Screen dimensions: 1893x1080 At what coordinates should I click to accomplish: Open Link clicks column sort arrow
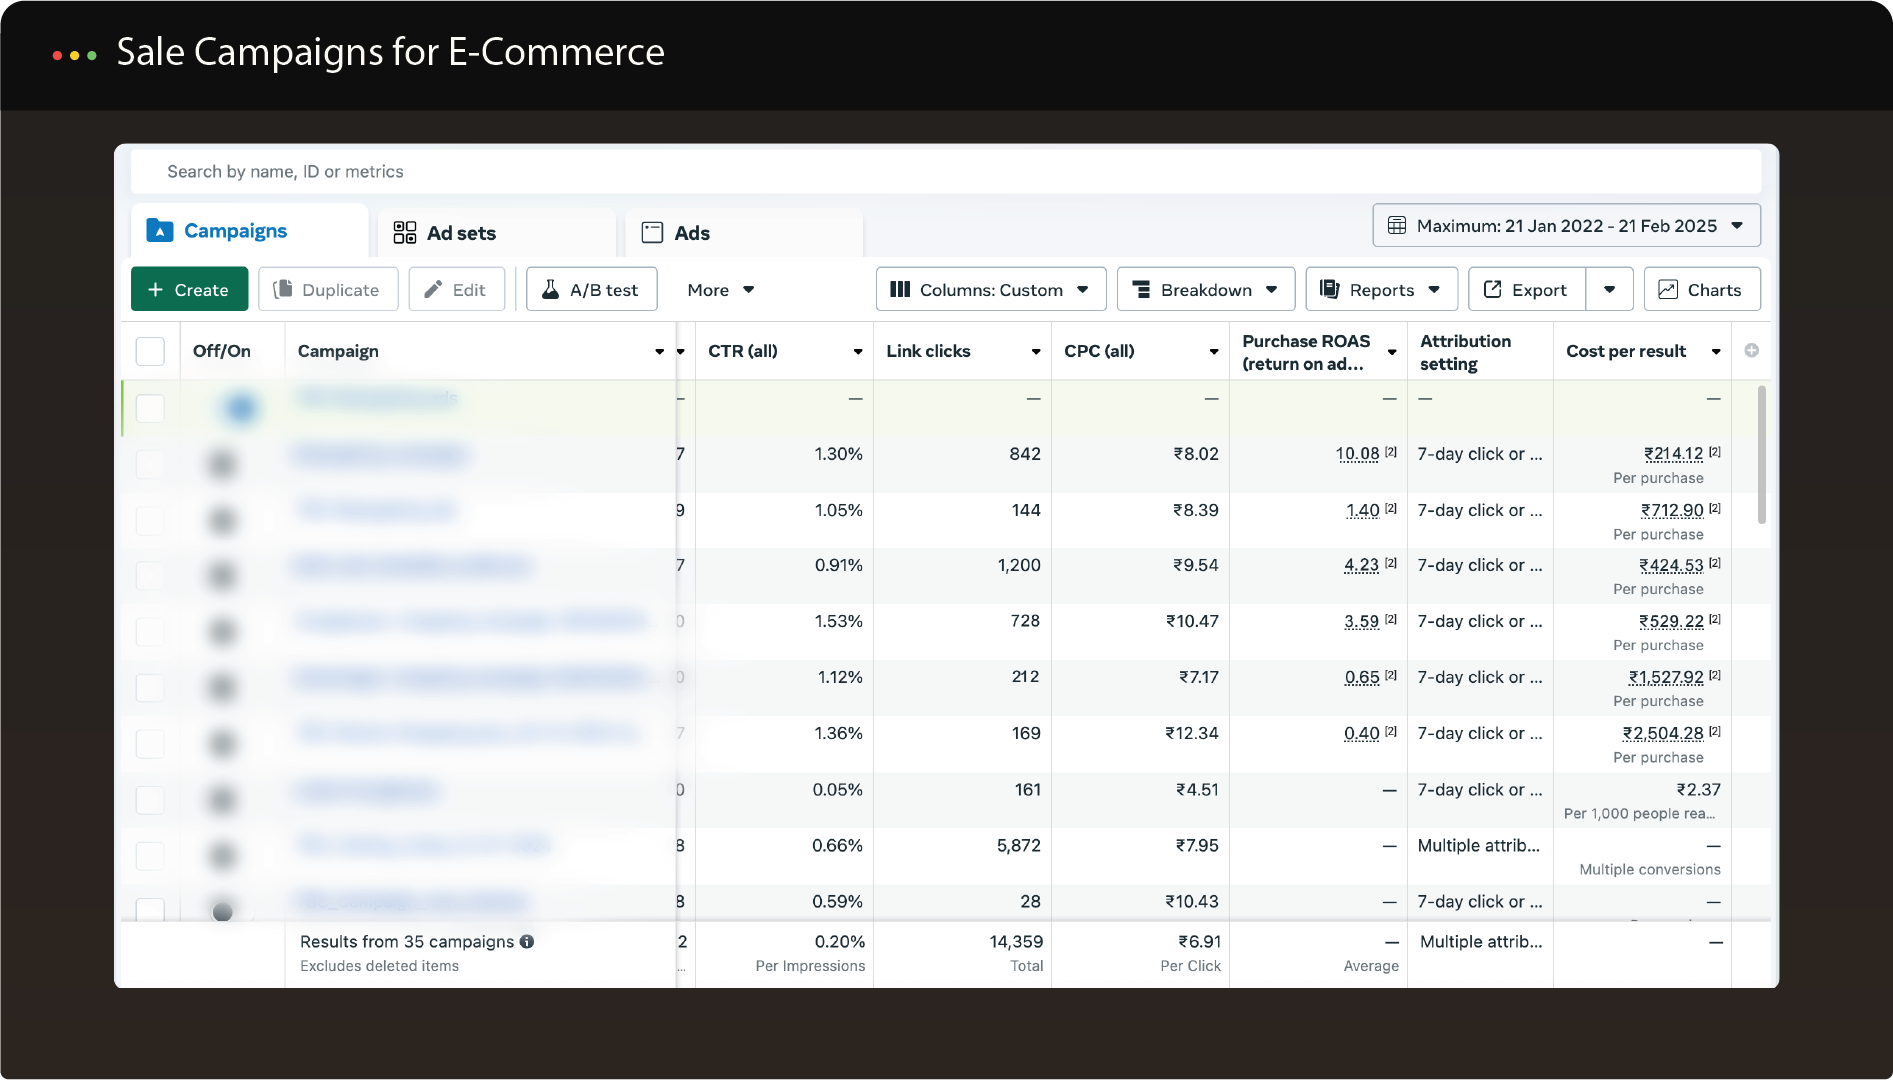[1036, 352]
